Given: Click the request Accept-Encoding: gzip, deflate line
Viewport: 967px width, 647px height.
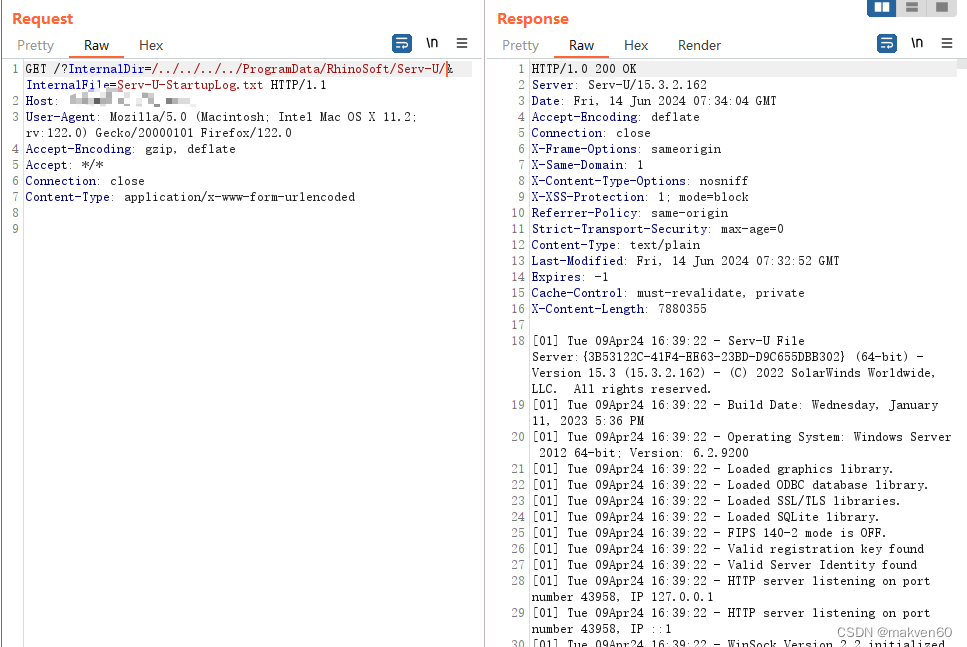Looking at the screenshot, I should click(130, 149).
